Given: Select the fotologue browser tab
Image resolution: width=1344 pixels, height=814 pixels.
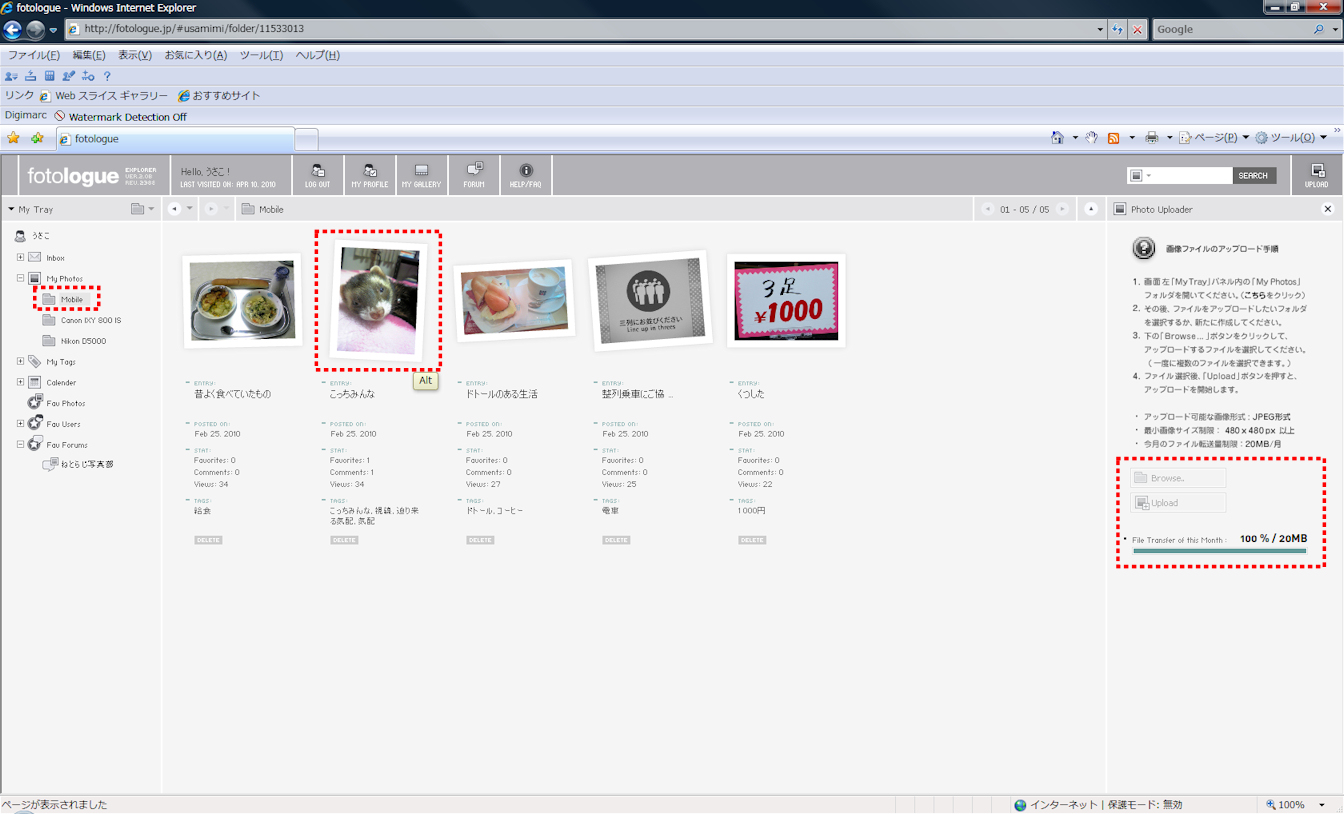Looking at the screenshot, I should (176, 139).
